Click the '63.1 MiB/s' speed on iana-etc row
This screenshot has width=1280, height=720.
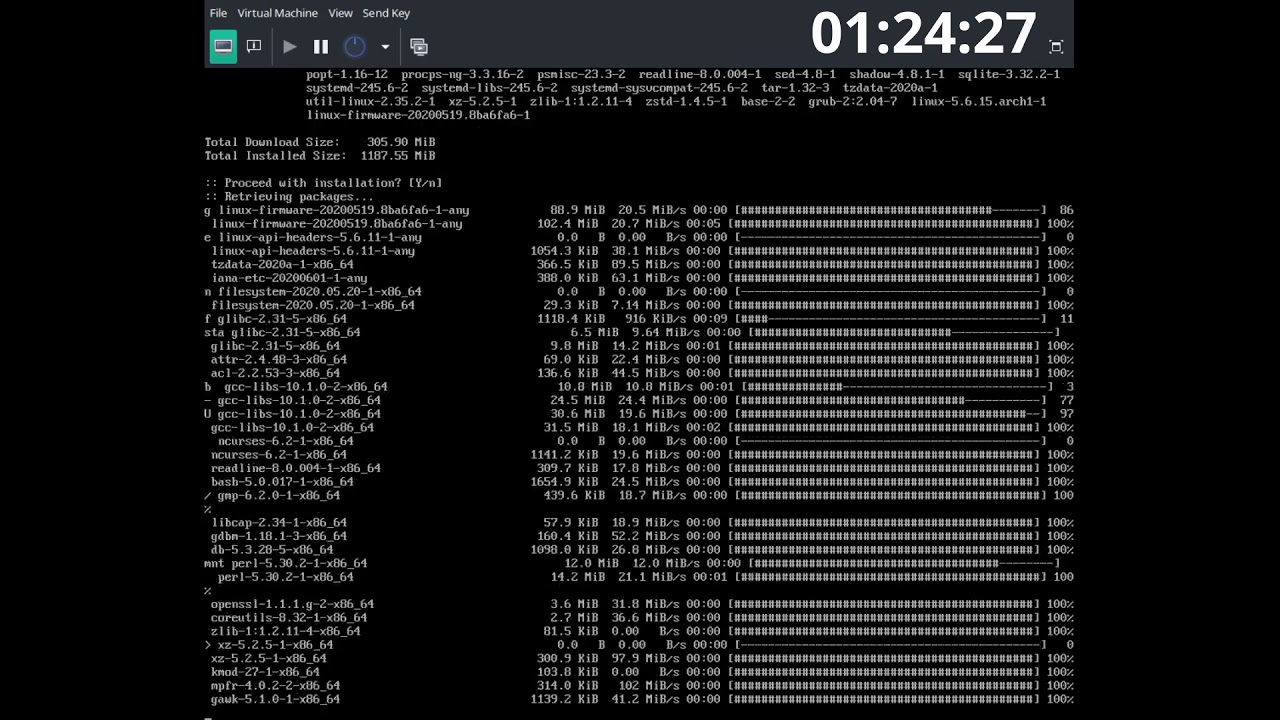pos(645,278)
